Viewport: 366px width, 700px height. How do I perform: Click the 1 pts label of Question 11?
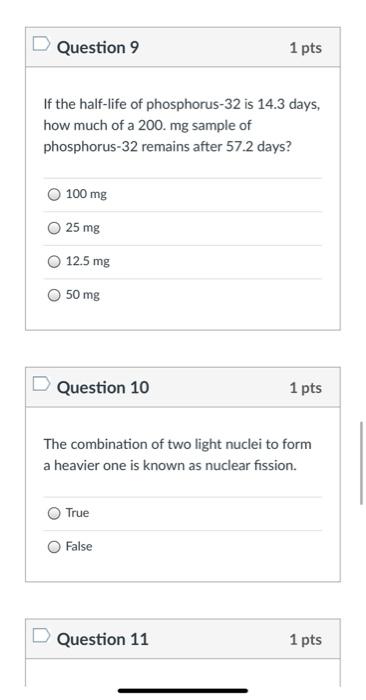[305, 639]
